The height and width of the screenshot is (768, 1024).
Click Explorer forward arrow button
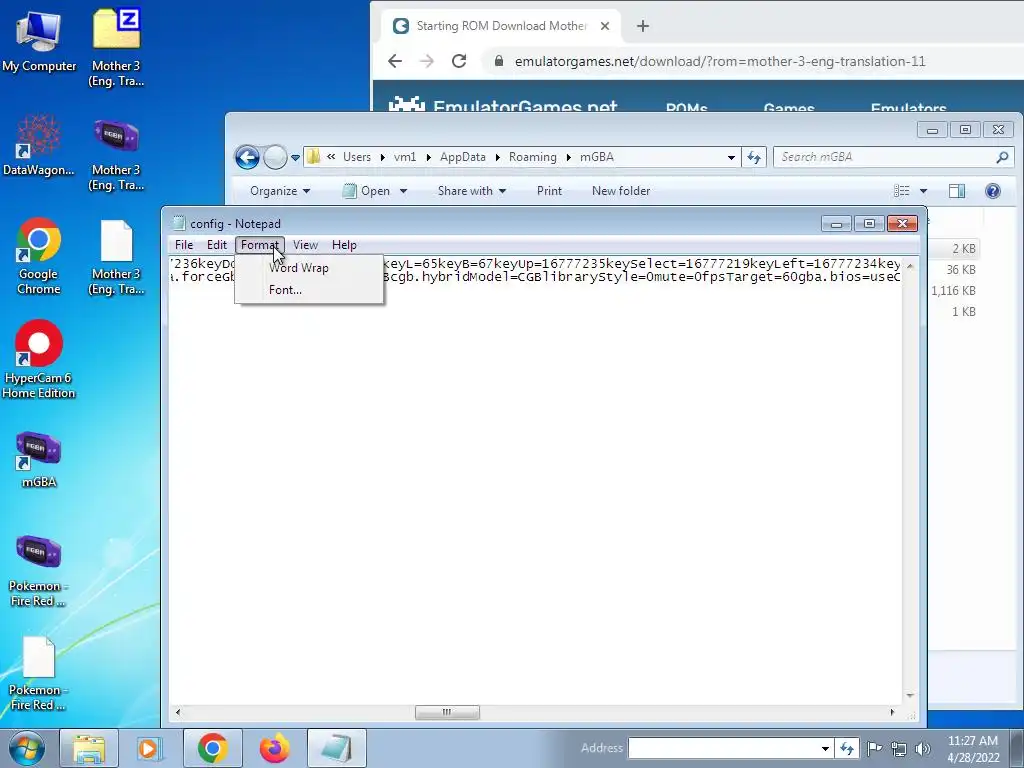point(275,157)
